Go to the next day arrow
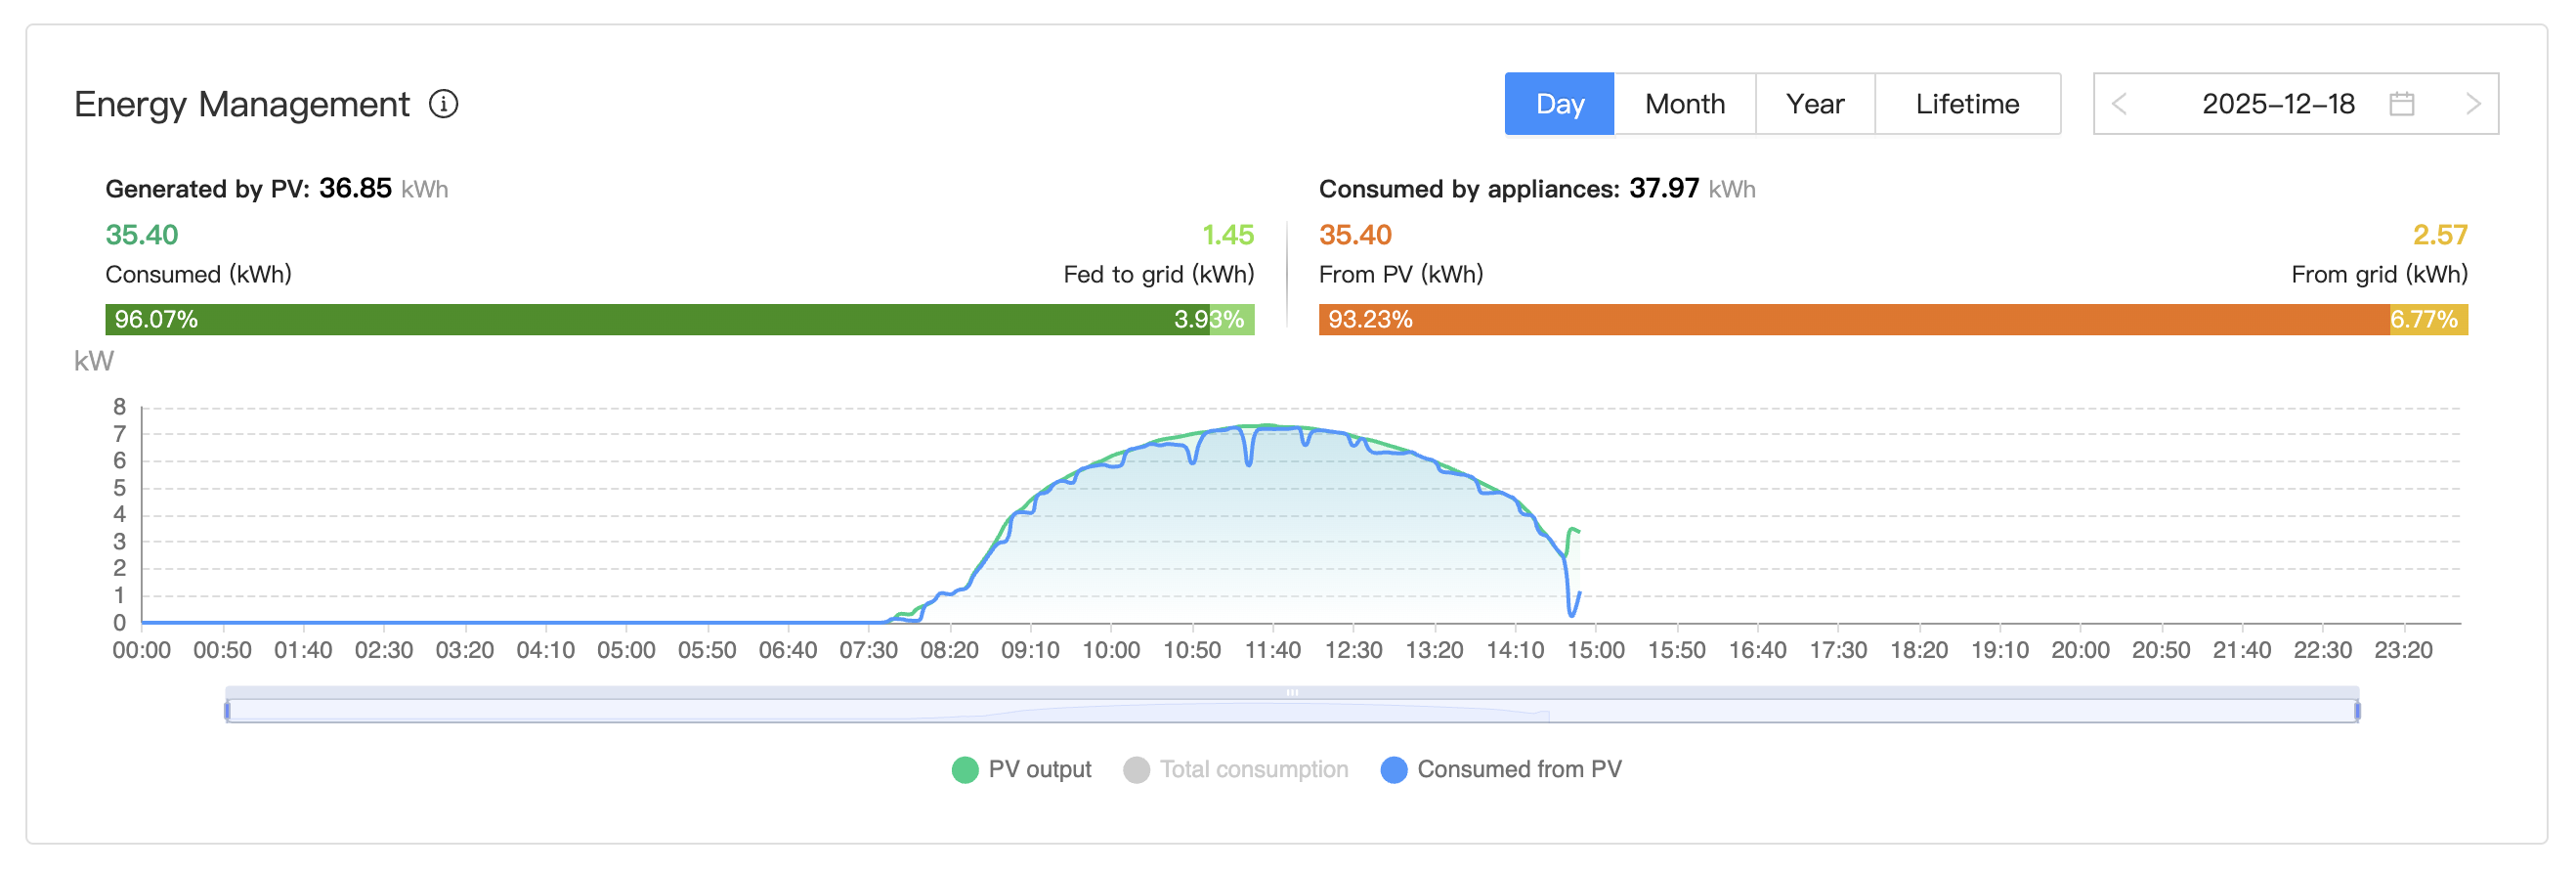 [2473, 104]
